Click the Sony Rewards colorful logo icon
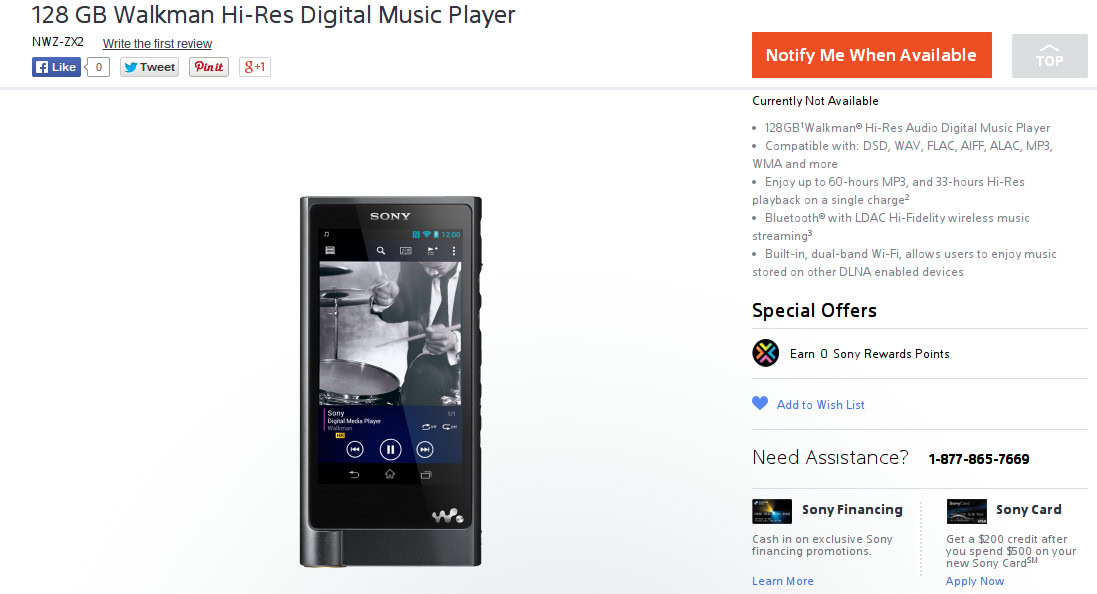This screenshot has width=1097, height=594. tap(765, 353)
